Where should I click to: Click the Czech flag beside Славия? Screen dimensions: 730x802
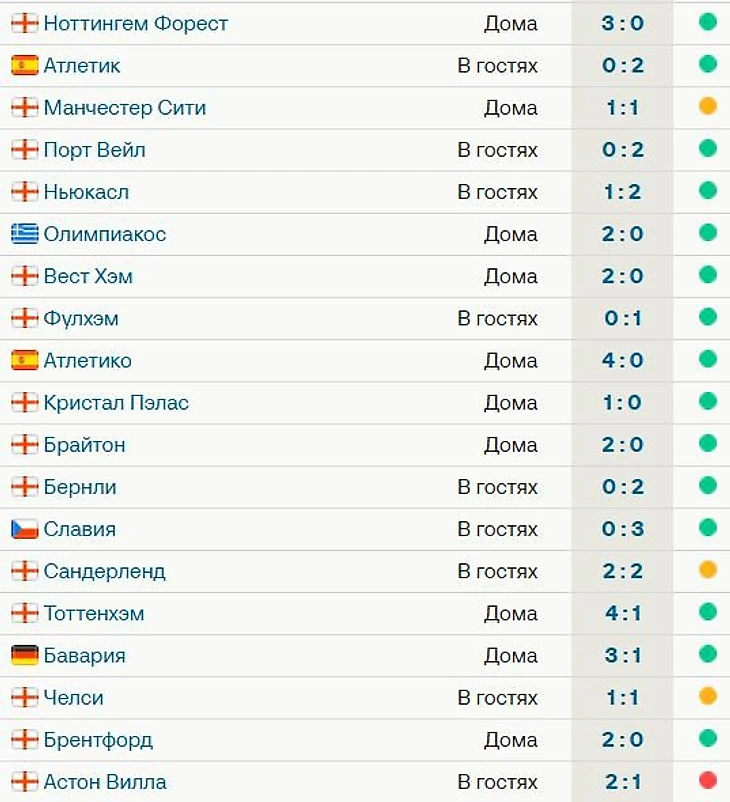25,529
